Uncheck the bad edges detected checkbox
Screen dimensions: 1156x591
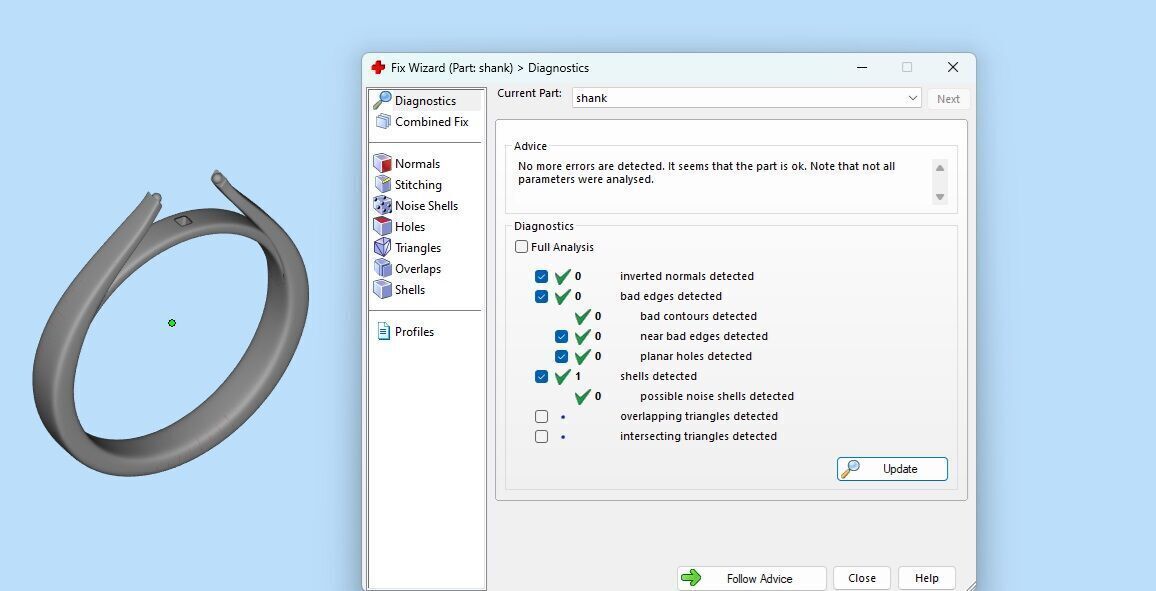click(x=541, y=296)
